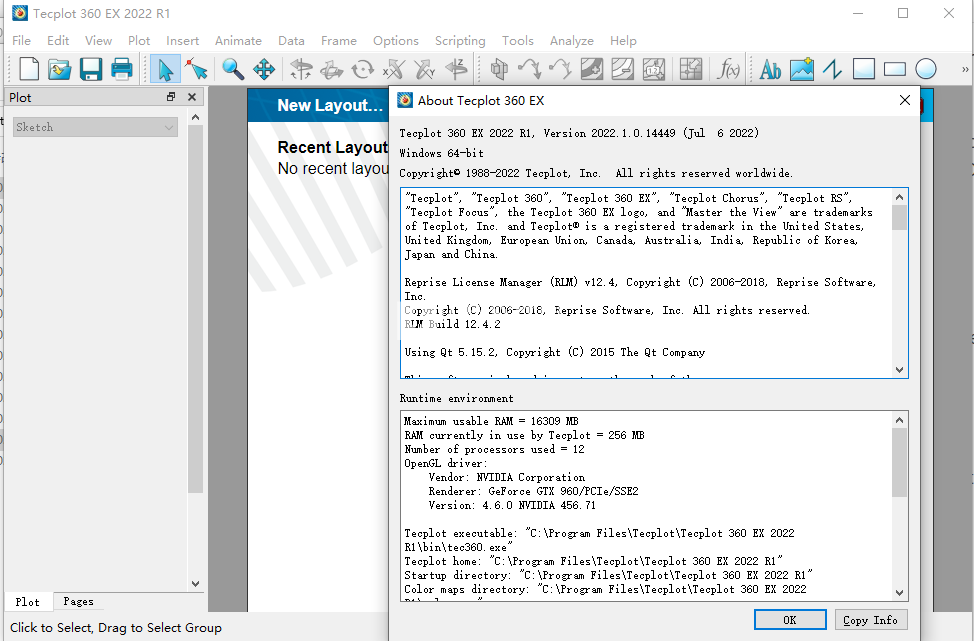Click the license text scroll down arrow

tap(899, 370)
